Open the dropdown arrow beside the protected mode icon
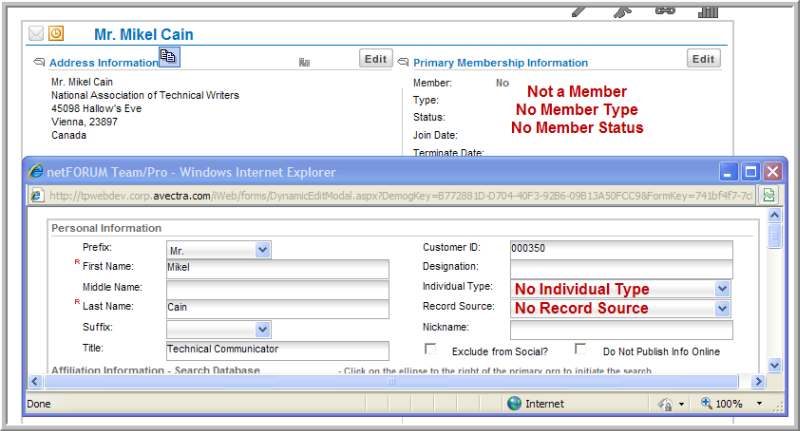800x431 pixels. click(x=682, y=404)
